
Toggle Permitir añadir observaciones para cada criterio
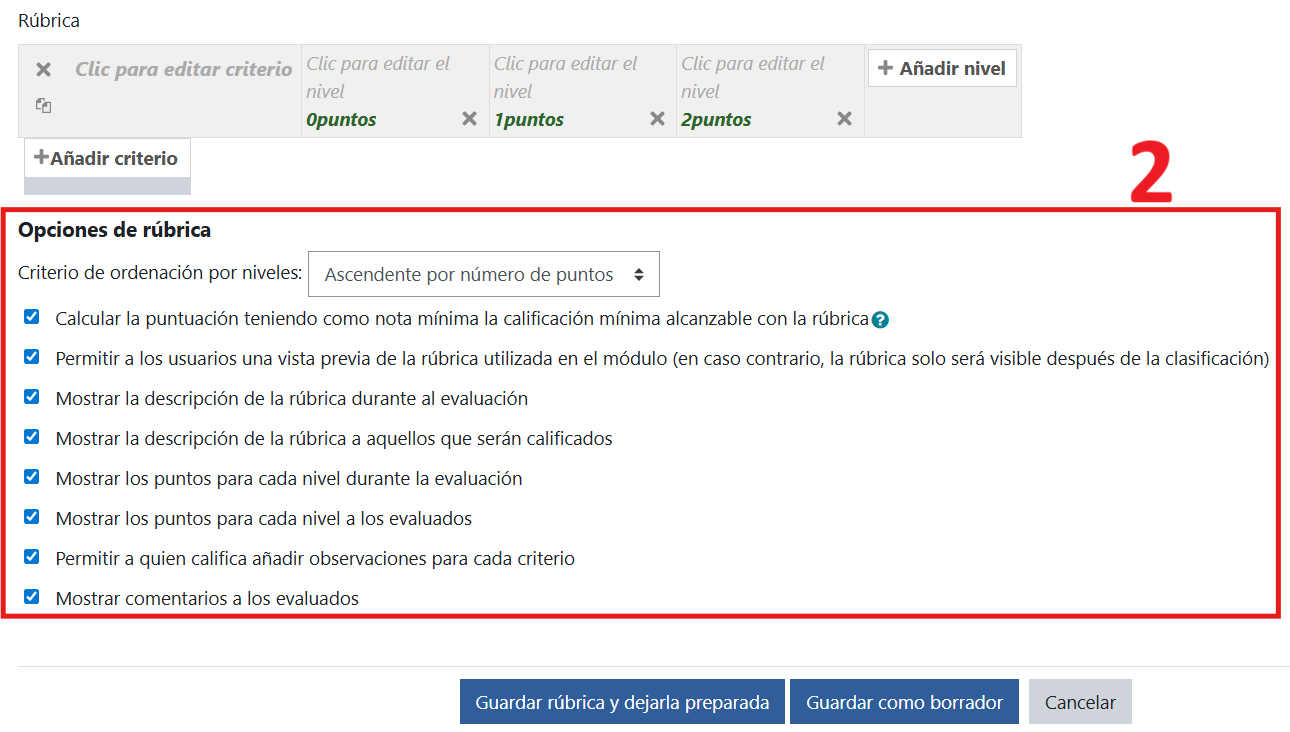(x=32, y=557)
